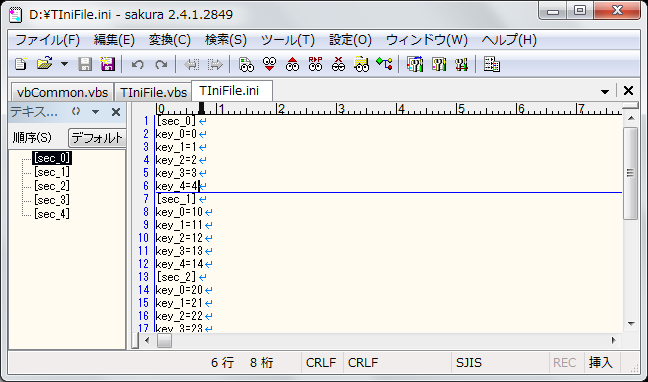Open type-specific settings wrench icon

438,64
